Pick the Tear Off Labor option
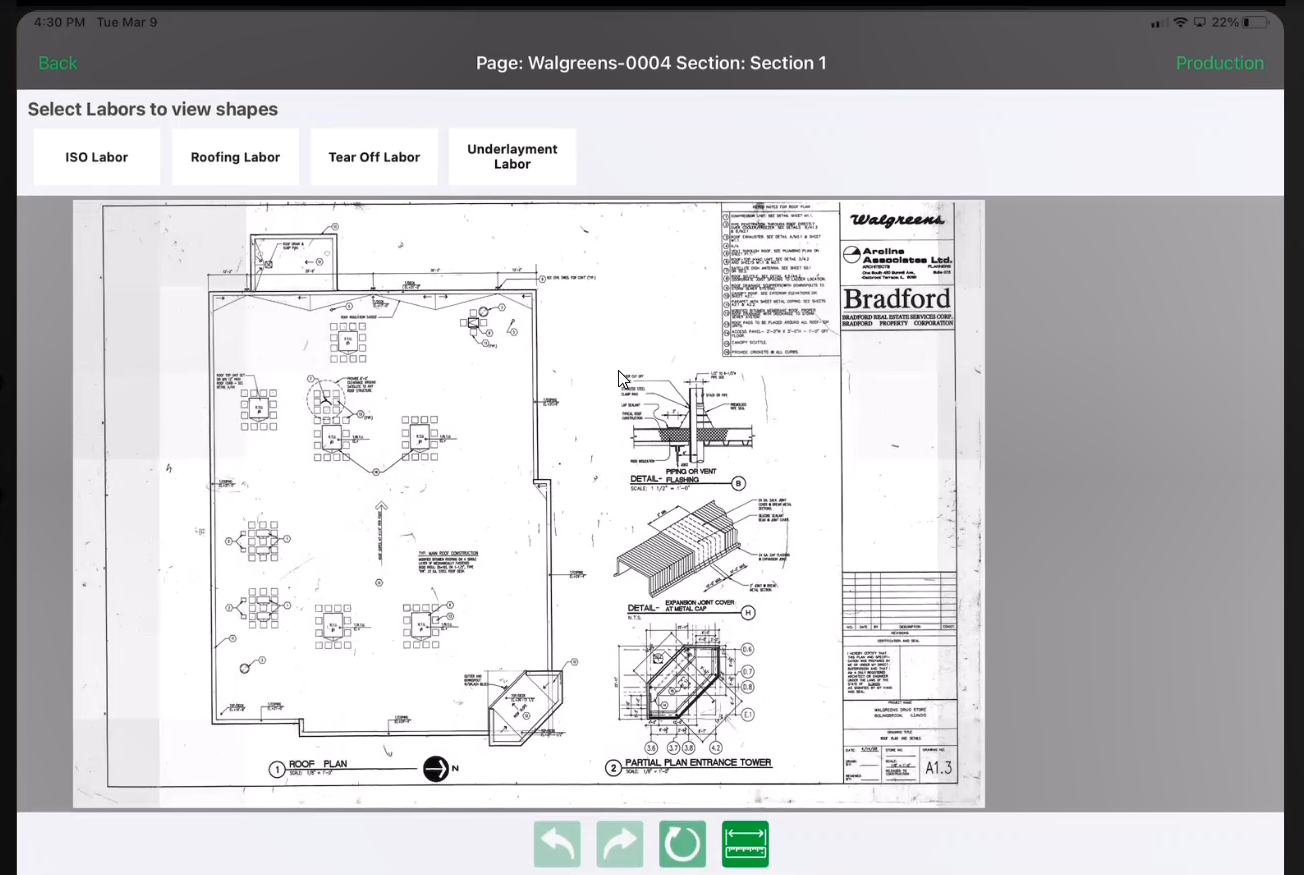This screenshot has height=875, width=1304. tap(374, 157)
